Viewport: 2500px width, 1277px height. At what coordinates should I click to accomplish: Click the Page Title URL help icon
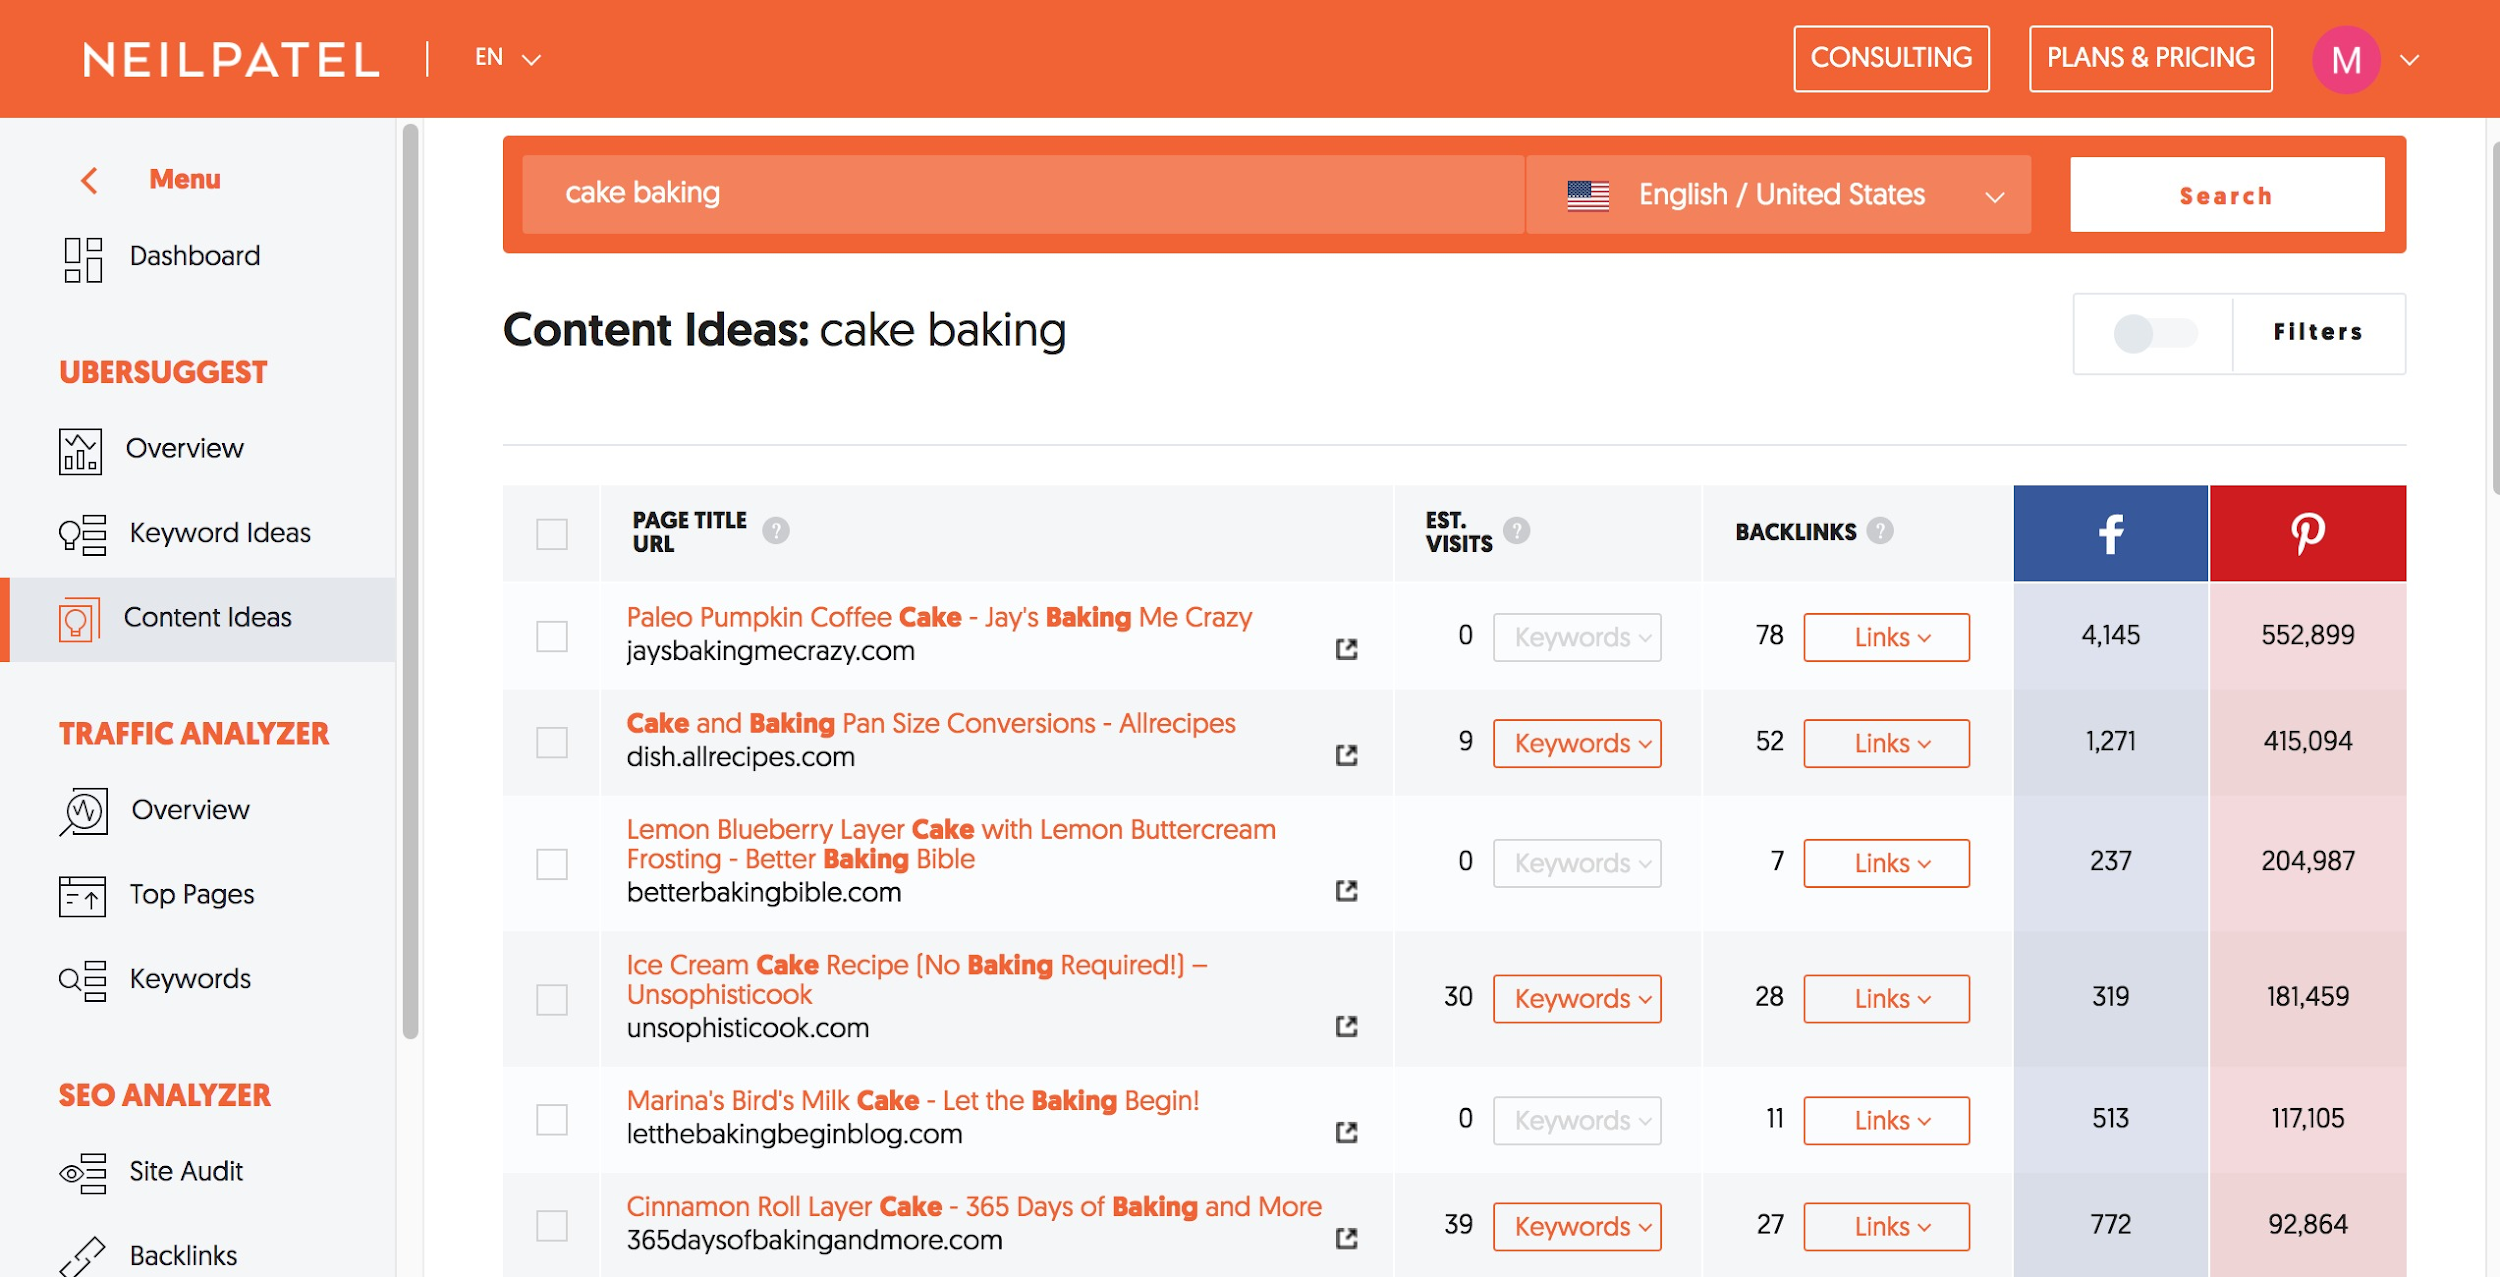[776, 531]
